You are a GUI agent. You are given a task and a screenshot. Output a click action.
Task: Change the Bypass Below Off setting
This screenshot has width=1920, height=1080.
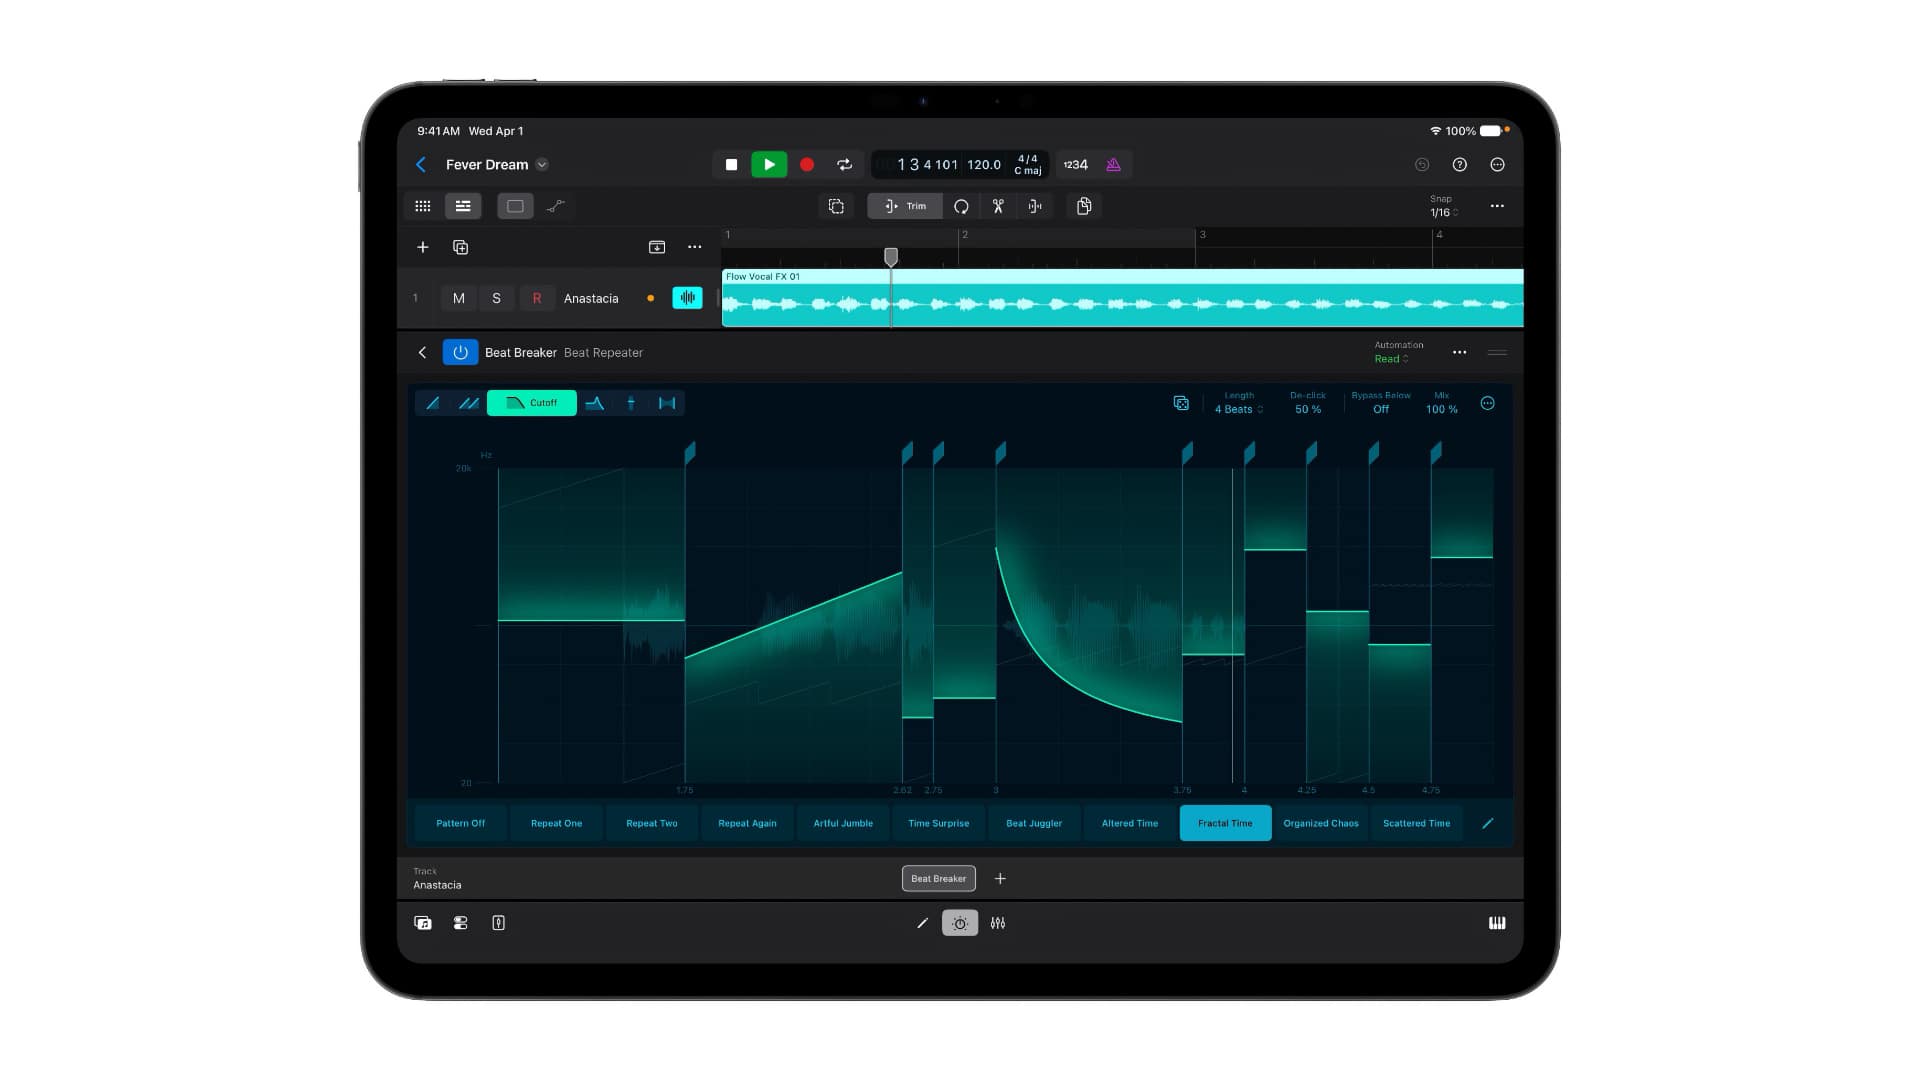point(1381,403)
